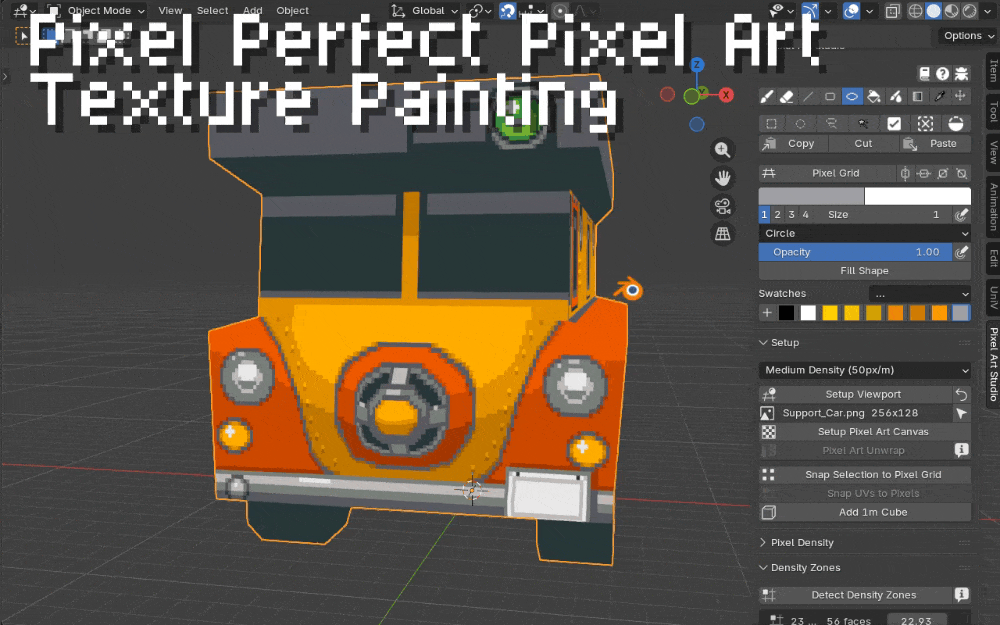
Task: Click the Copy button
Action: 794,144
